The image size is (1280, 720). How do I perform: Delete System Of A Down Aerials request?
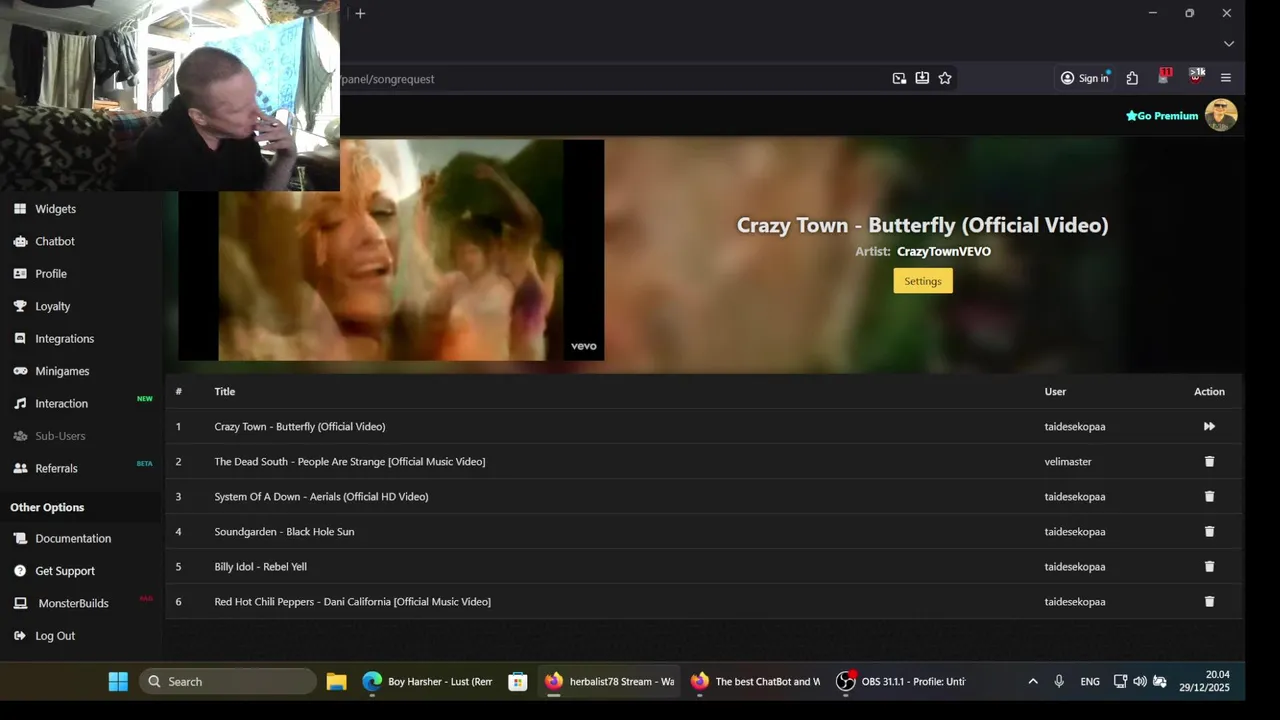pos(1209,496)
